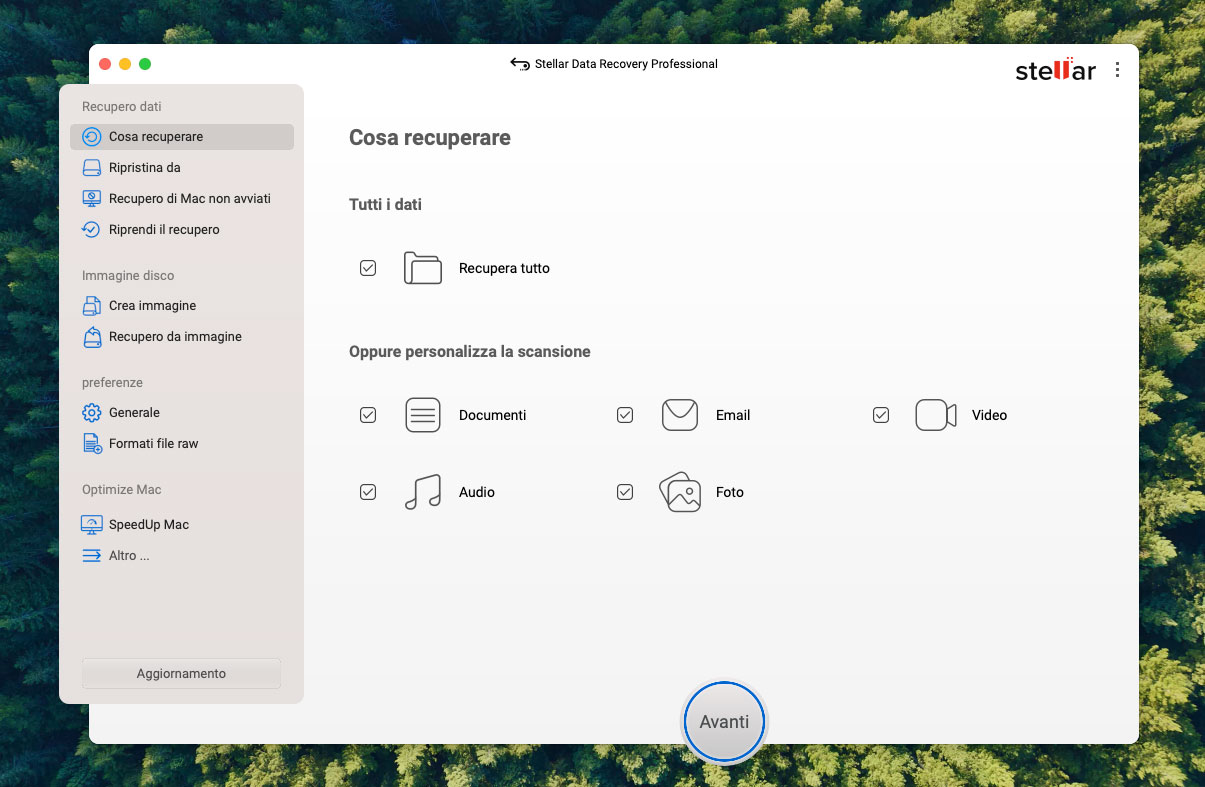Image resolution: width=1205 pixels, height=787 pixels.
Task: Open Formati file raw label
Action: pyautogui.click(x=154, y=444)
